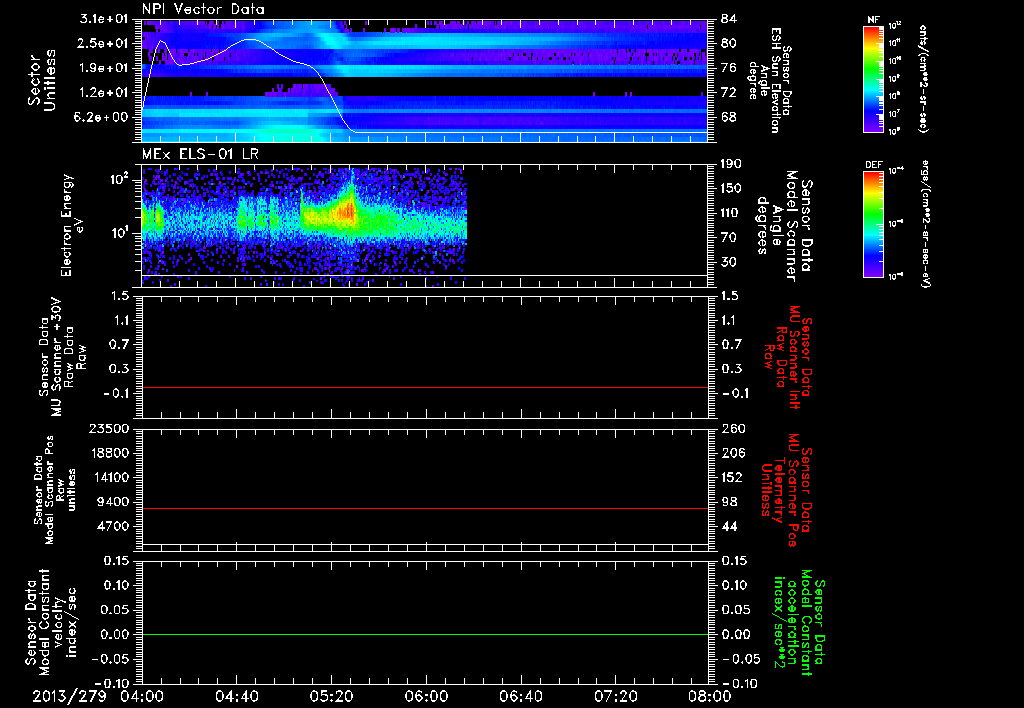
Task: Click the "Model Scanner Angle degrees" axis label
Action: (x=784, y=226)
